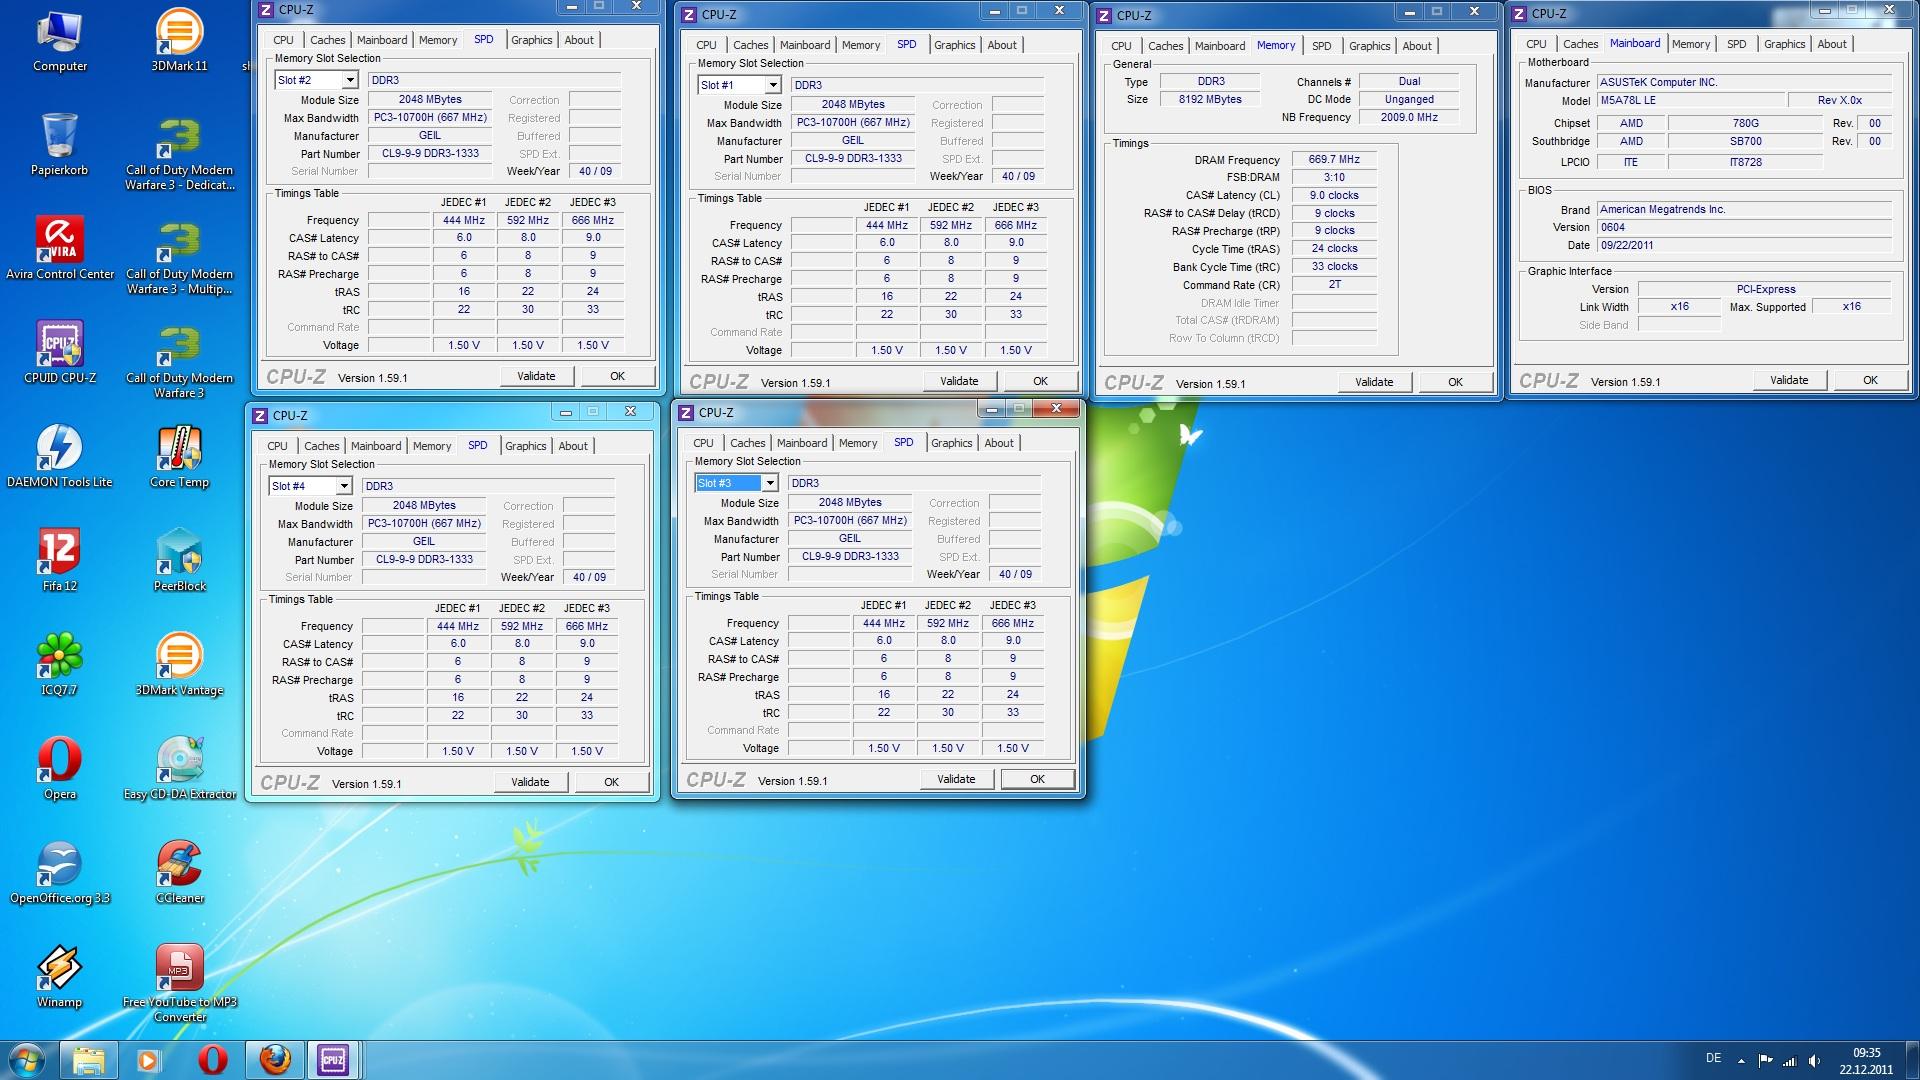The image size is (1920, 1080).
Task: Click OK in the Slot #3 window
Action: (1037, 779)
